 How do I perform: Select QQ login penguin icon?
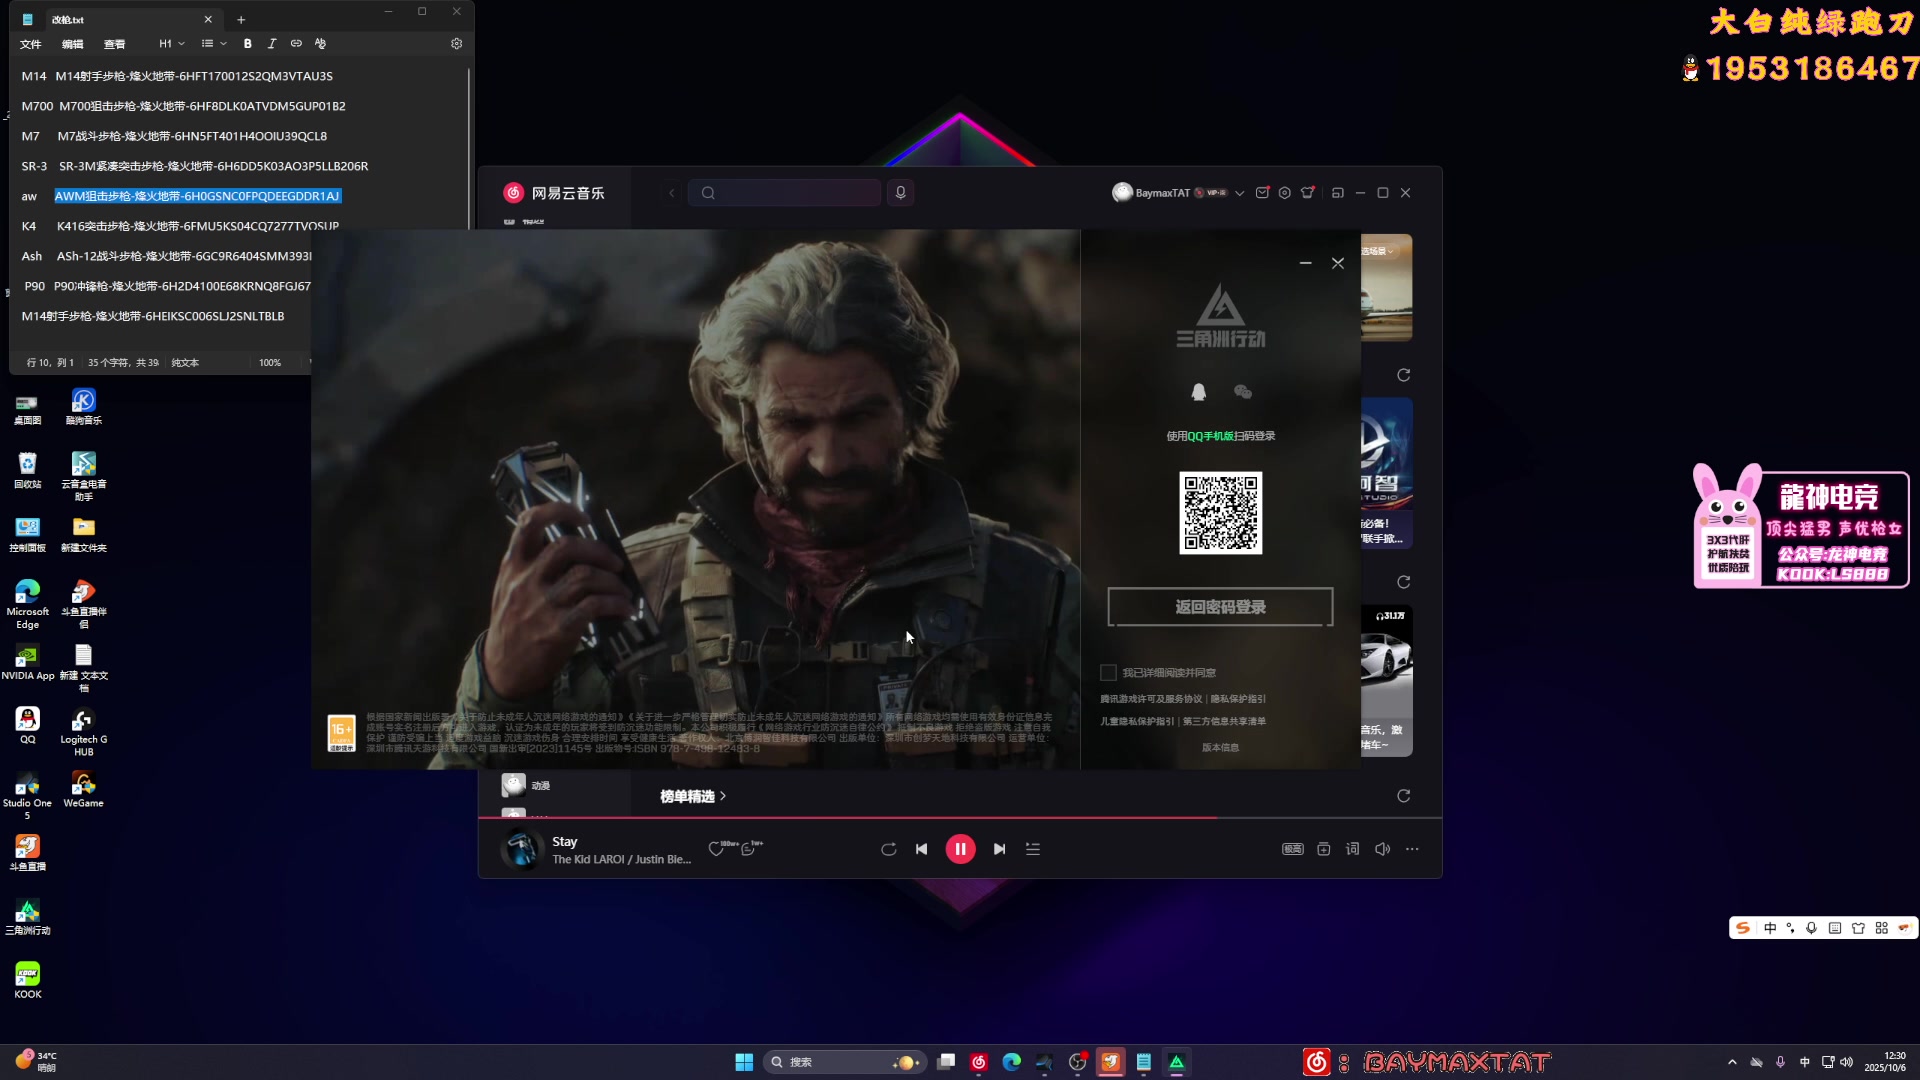tap(1198, 392)
